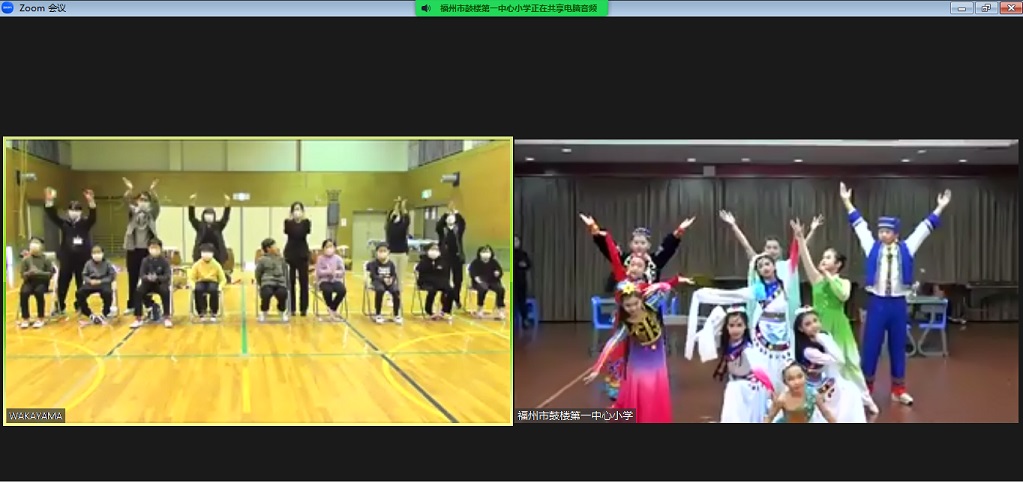Minimize the Zoom meeting window
This screenshot has height=483, width=1023.
961,8
